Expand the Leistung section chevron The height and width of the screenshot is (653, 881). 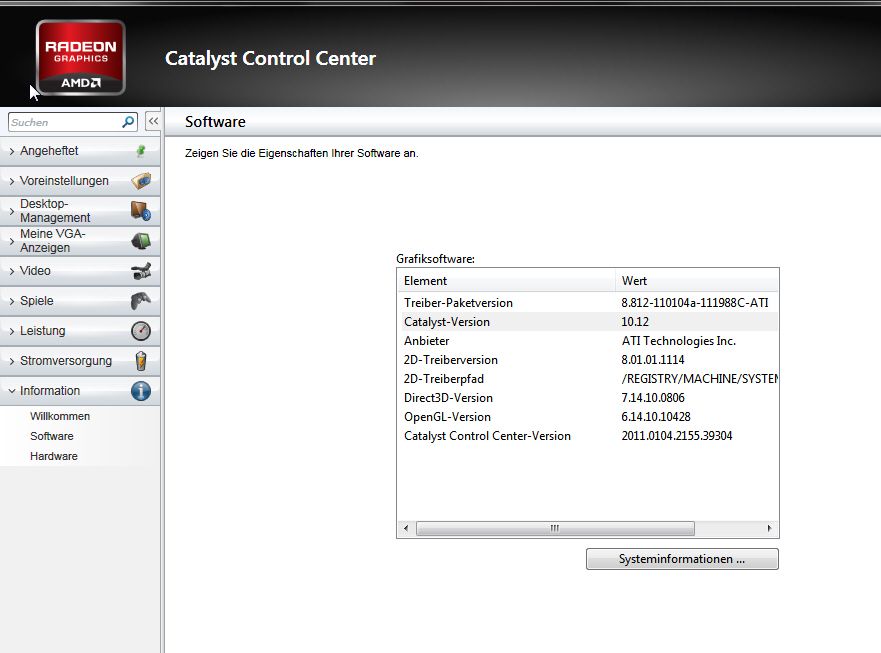[x=12, y=331]
